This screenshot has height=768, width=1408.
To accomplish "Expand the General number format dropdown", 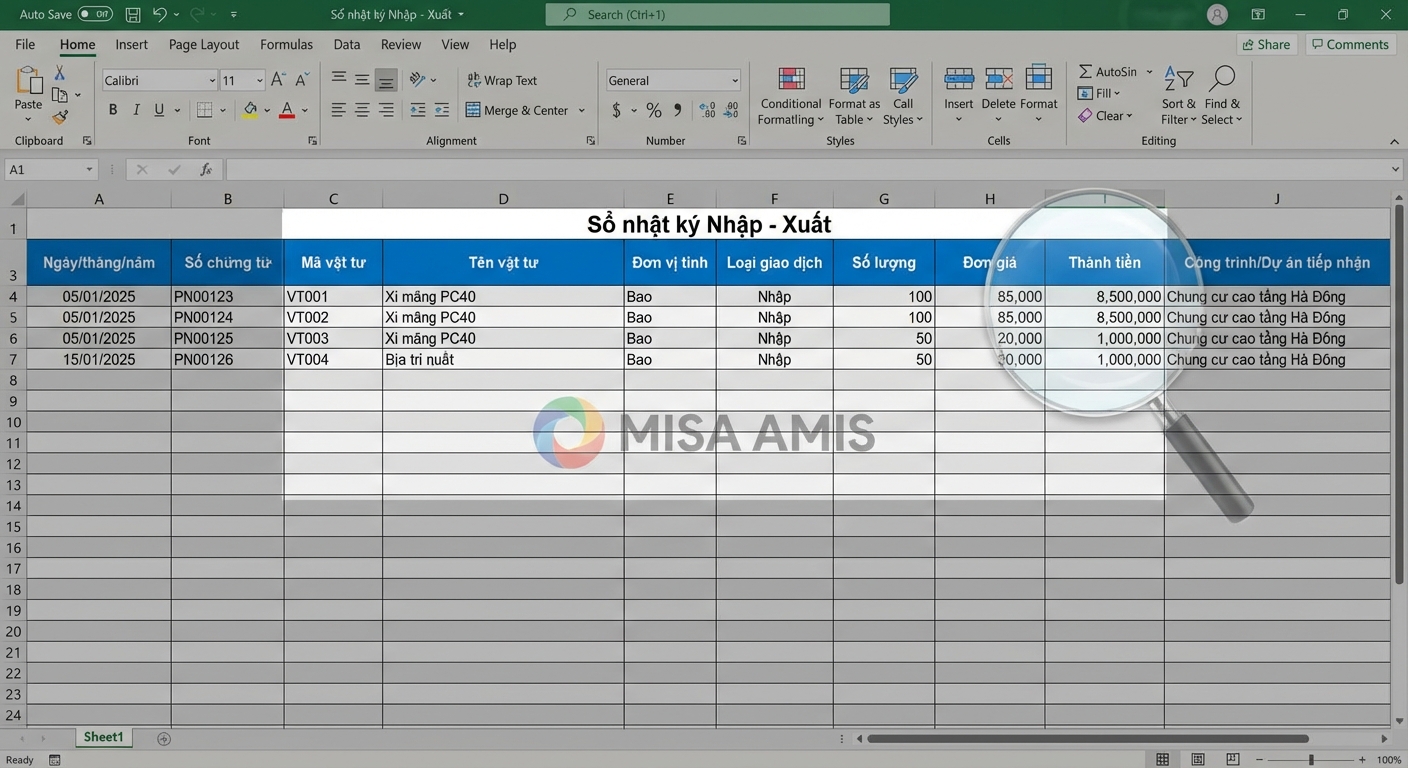I will point(734,81).
